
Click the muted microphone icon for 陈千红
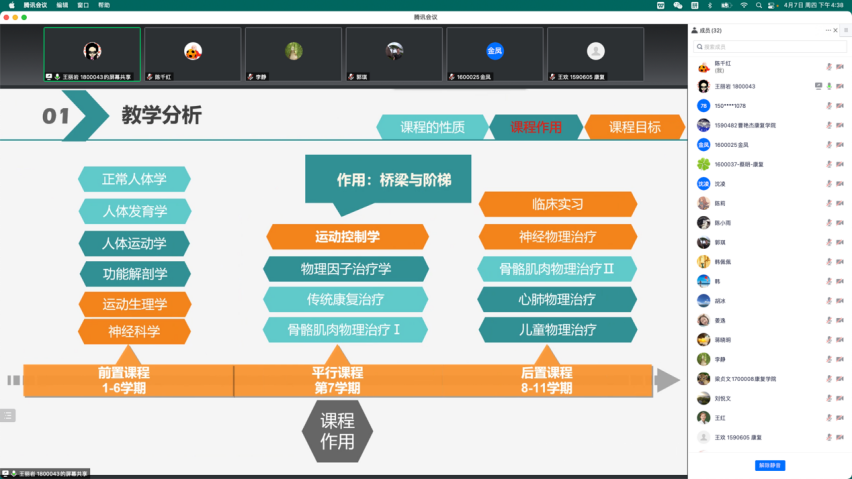pyautogui.click(x=828, y=67)
